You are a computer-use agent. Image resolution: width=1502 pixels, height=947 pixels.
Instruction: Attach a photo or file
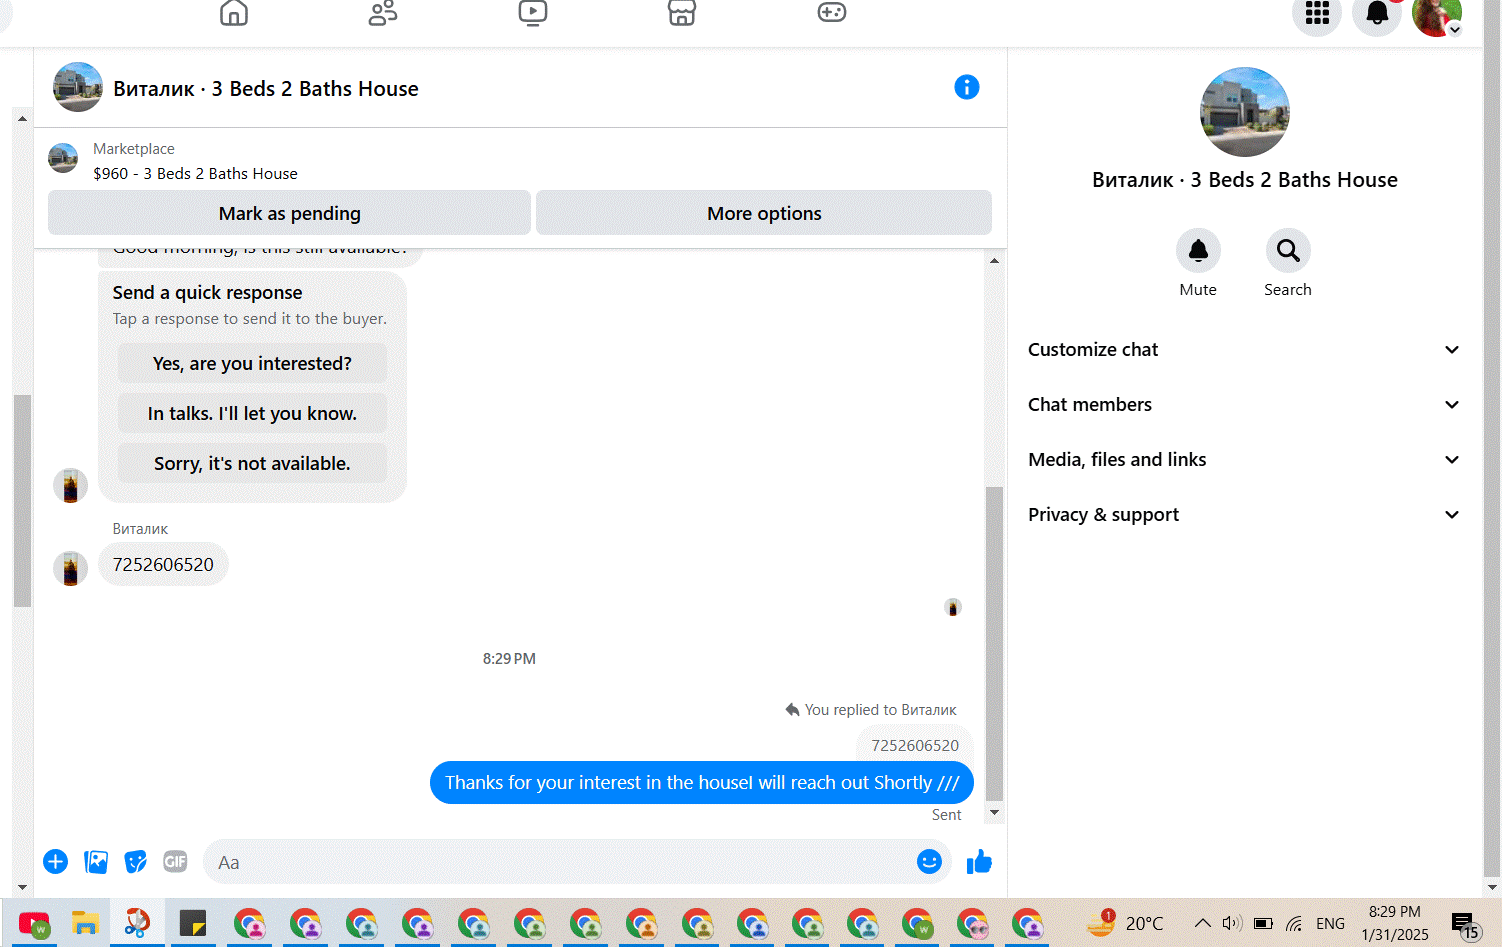coord(96,862)
